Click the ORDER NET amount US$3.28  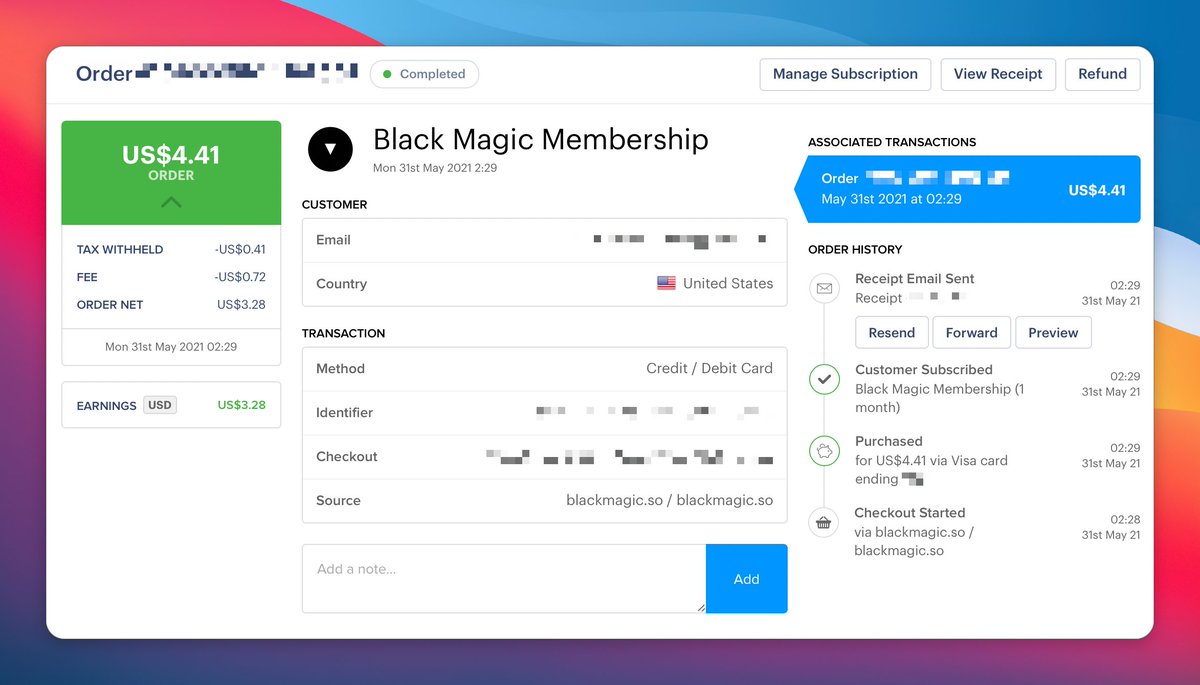tap(242, 304)
